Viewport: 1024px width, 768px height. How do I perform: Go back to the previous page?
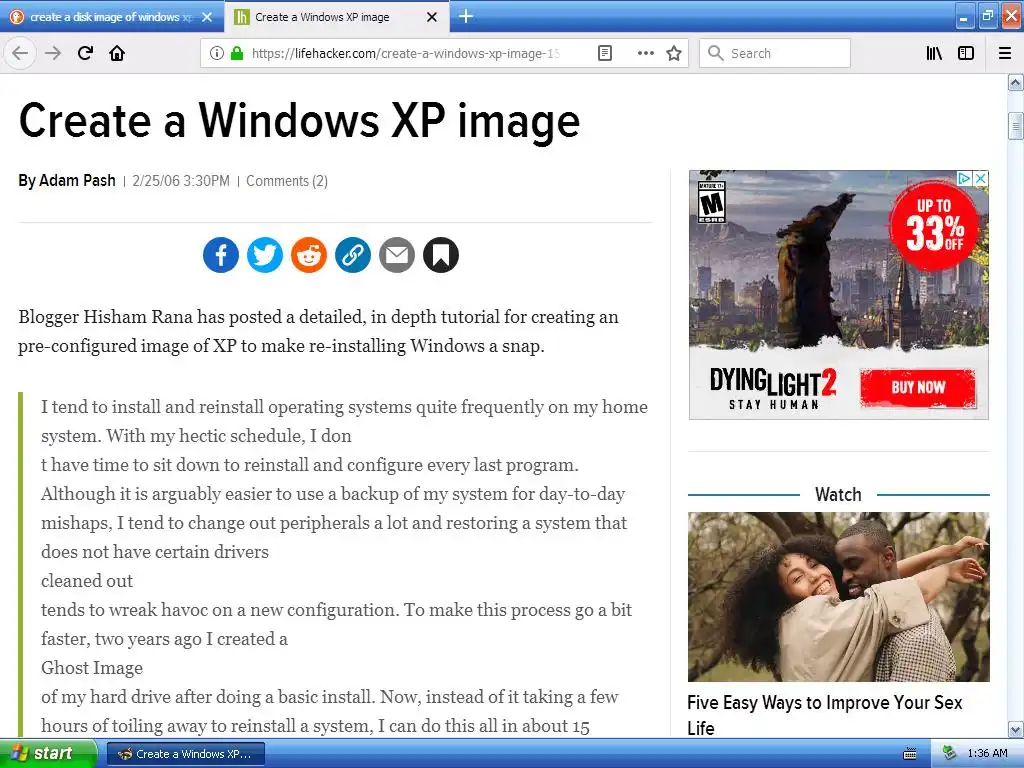[20, 53]
